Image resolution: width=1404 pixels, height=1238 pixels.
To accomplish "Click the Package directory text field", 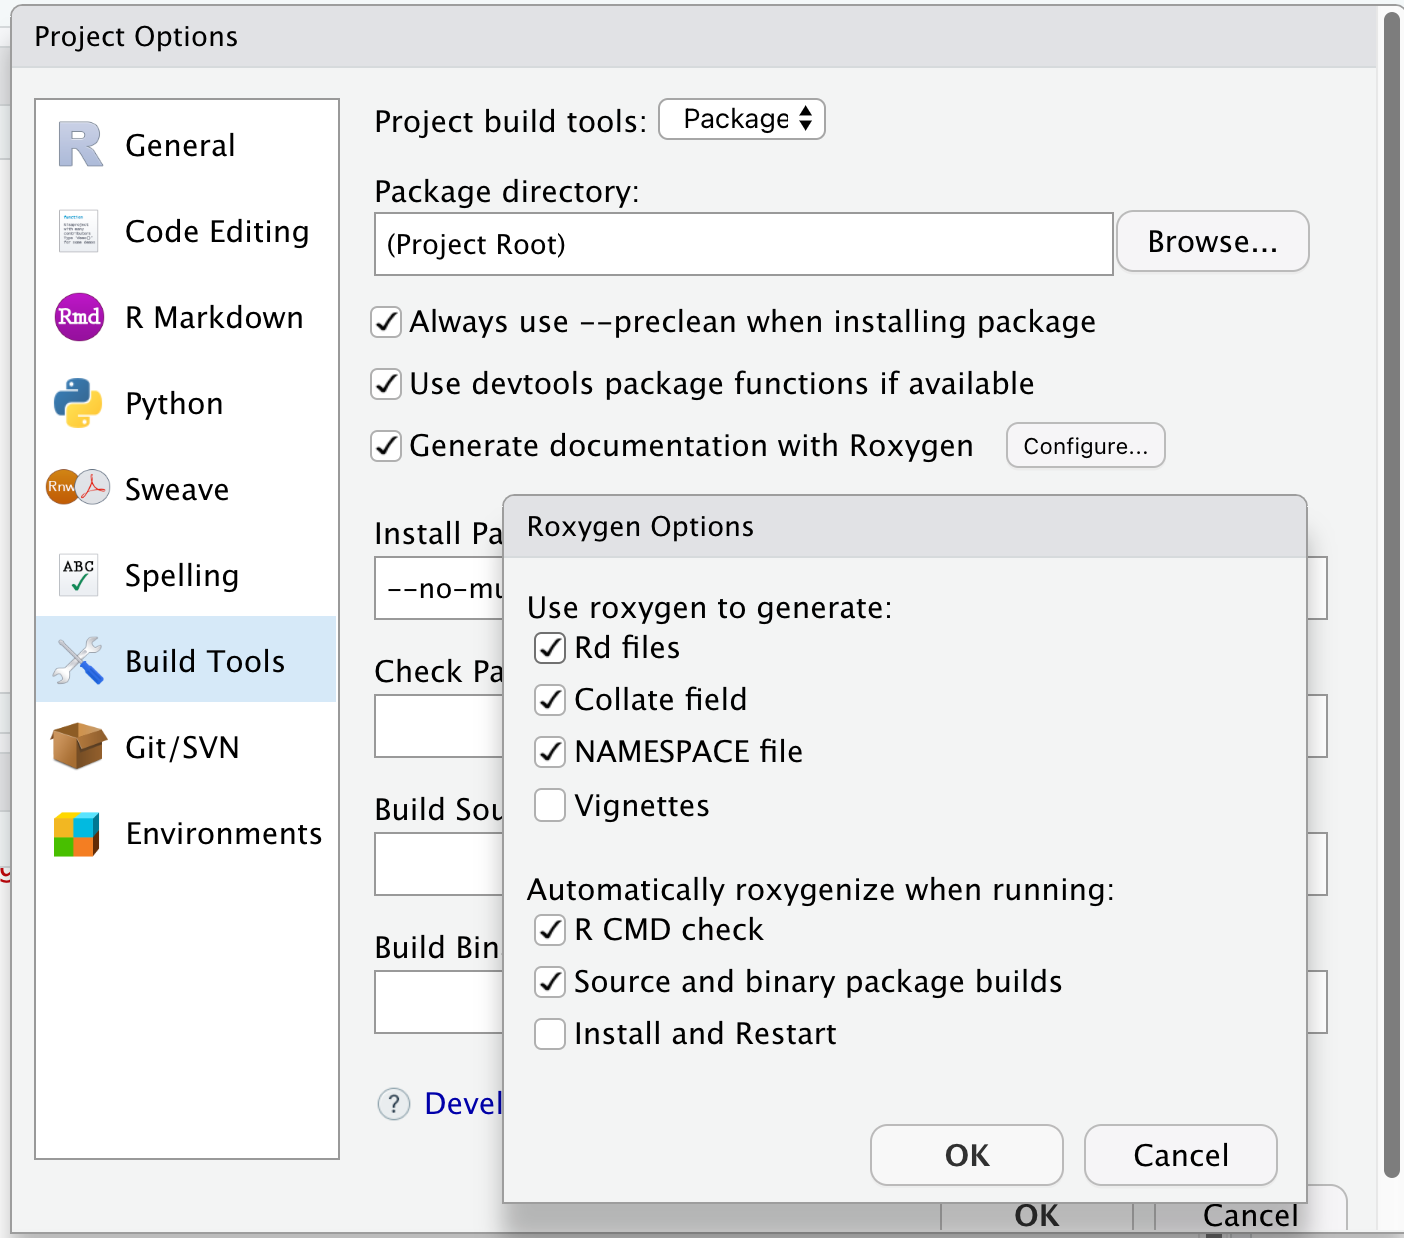I will [x=743, y=244].
